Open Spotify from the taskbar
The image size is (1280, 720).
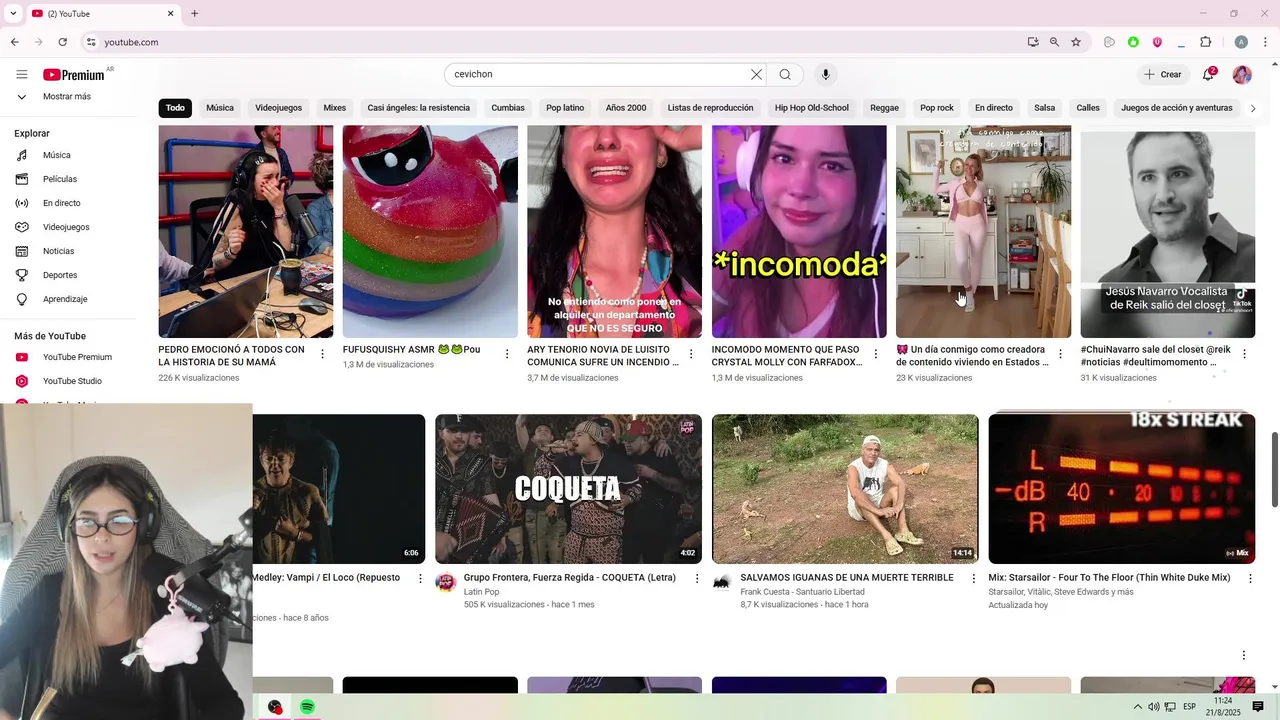307,707
